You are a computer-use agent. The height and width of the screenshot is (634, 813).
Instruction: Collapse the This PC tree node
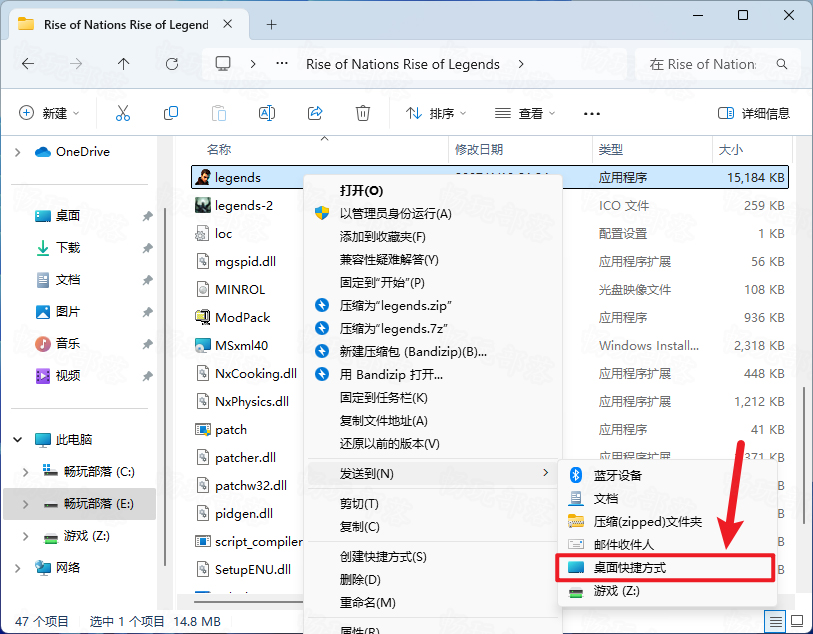18,440
